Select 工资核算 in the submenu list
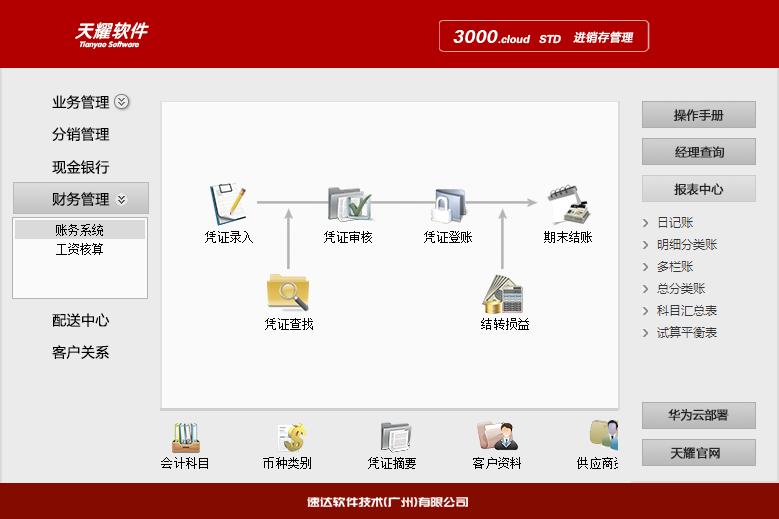This screenshot has width=779, height=519. (x=79, y=249)
